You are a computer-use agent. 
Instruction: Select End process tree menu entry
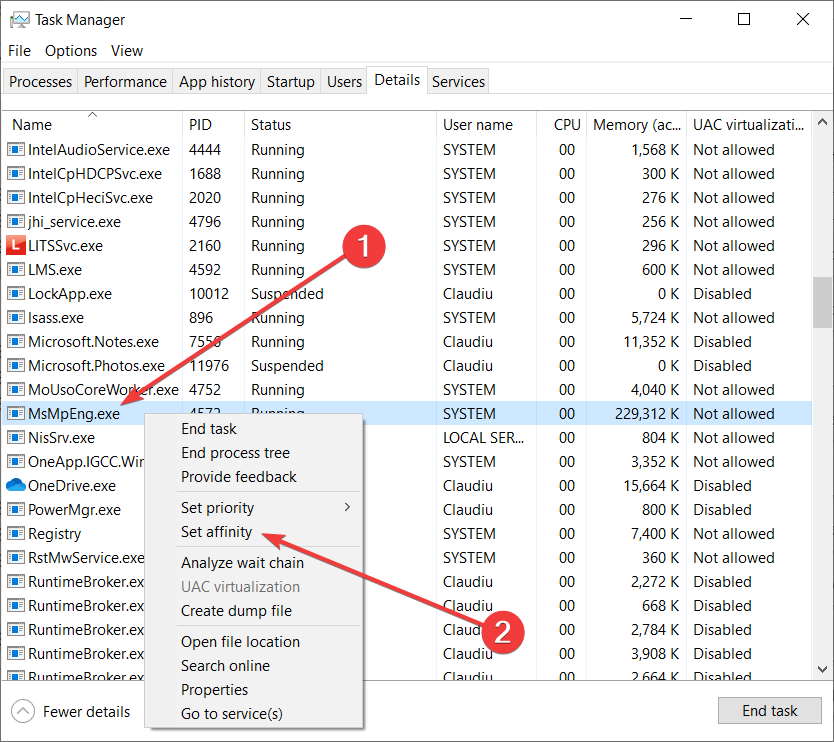235,453
